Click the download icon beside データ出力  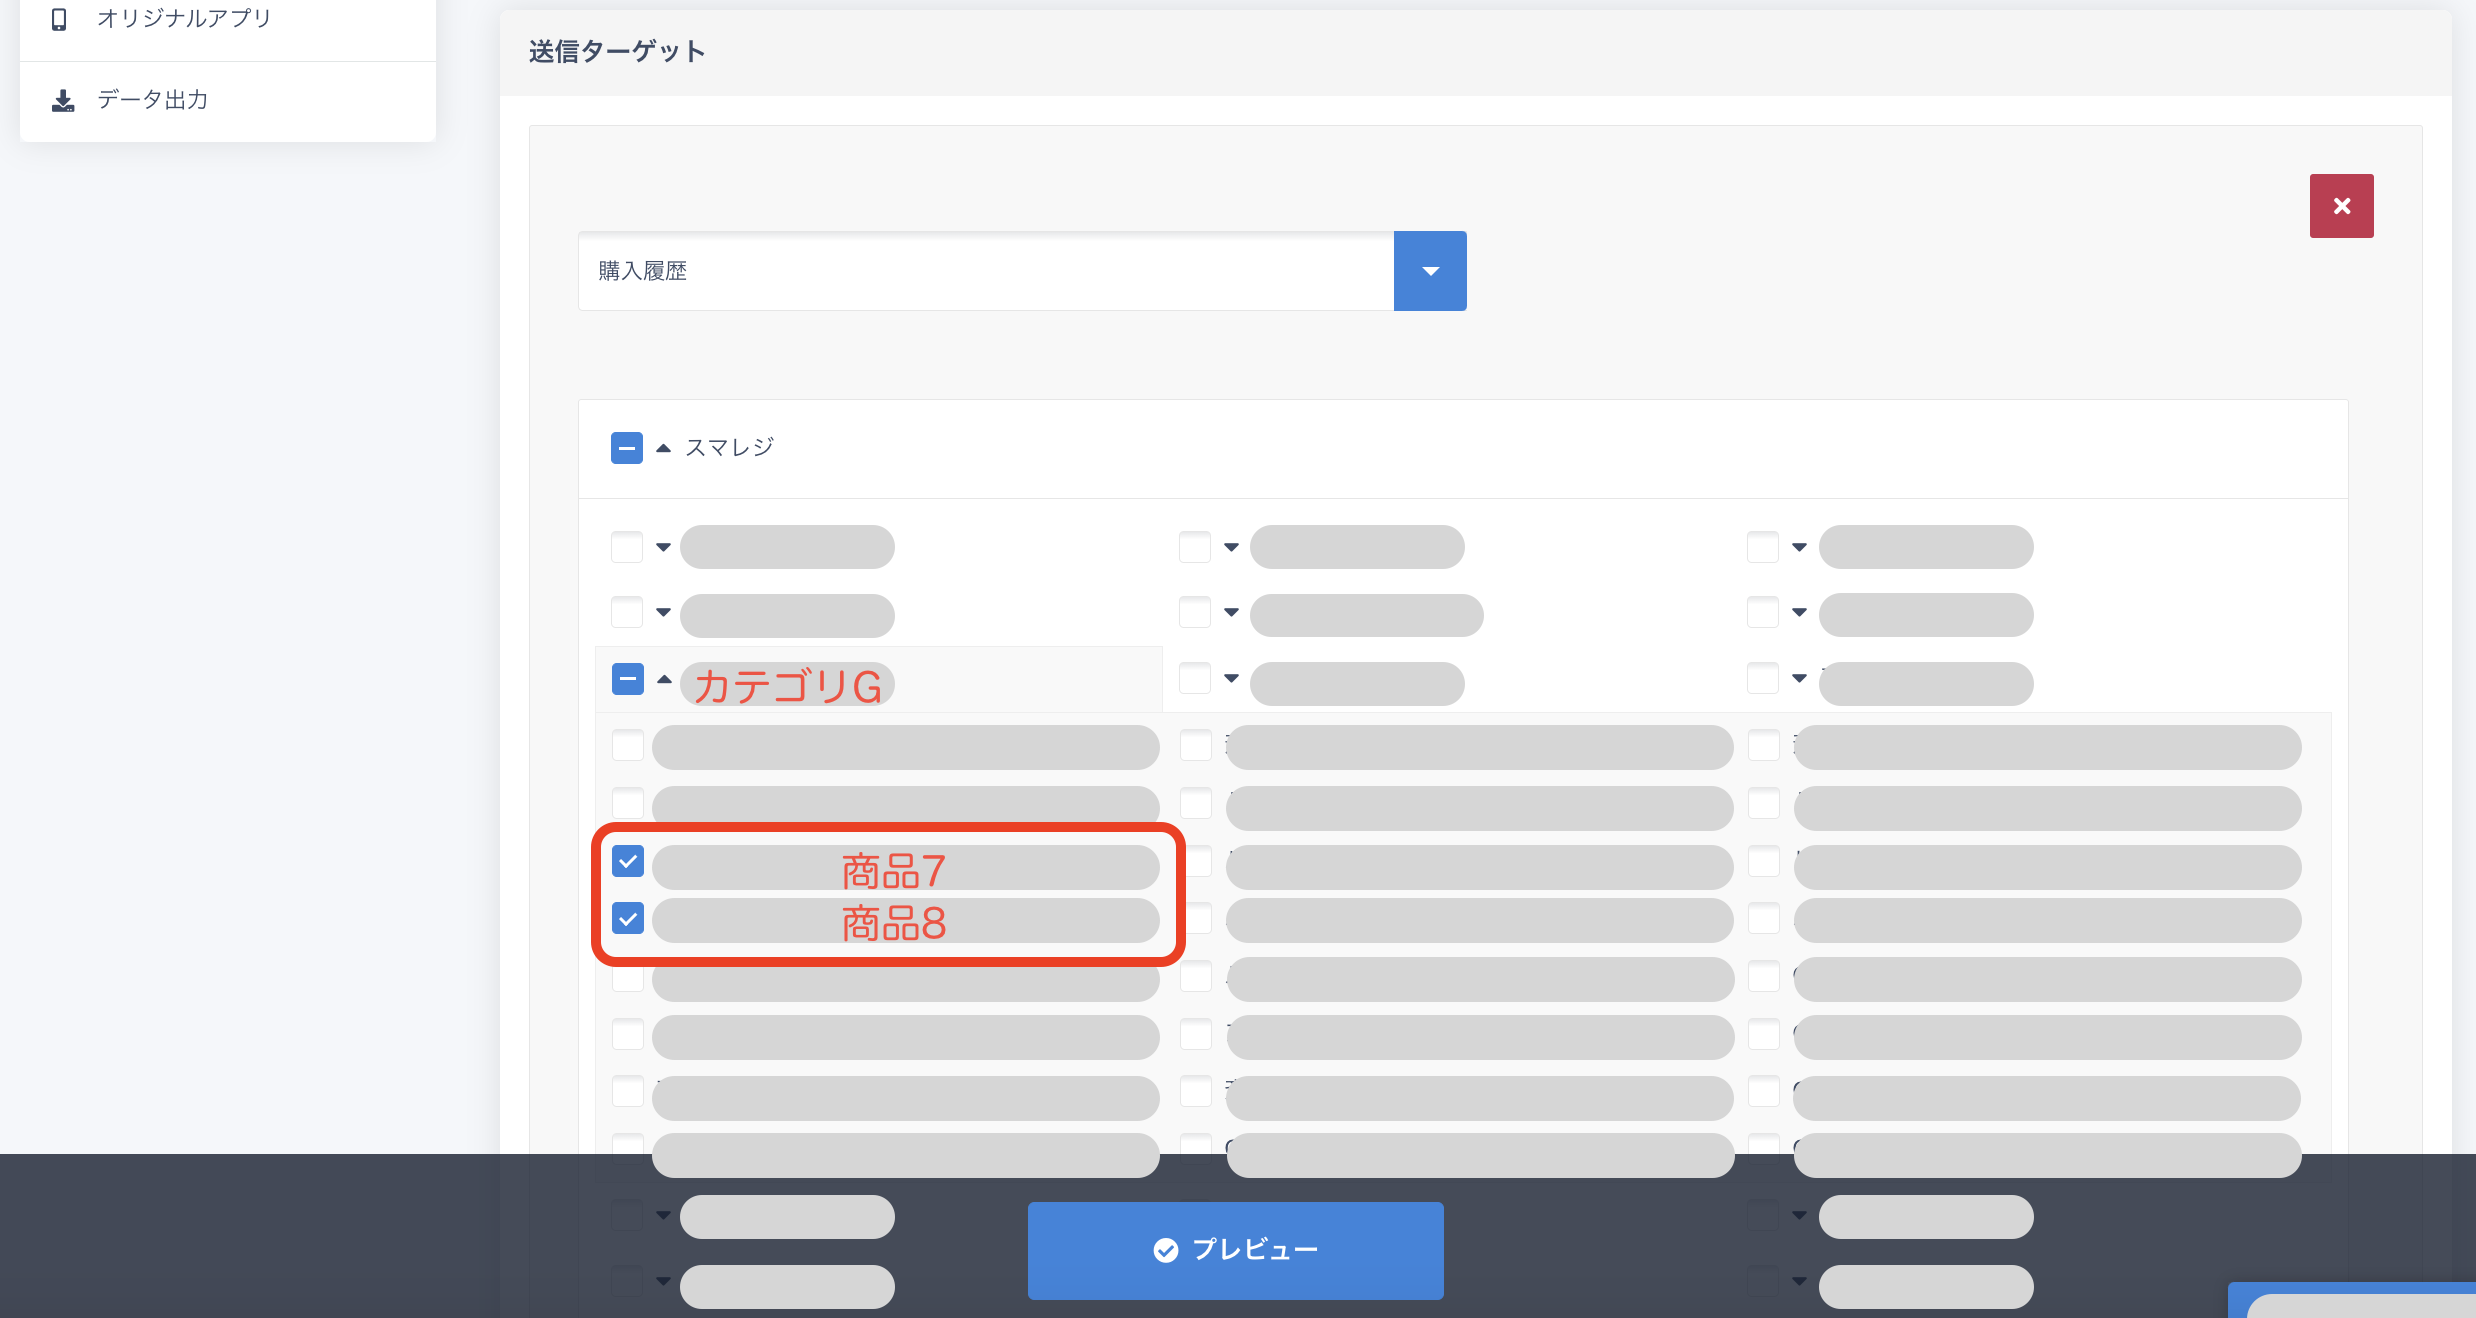(63, 100)
